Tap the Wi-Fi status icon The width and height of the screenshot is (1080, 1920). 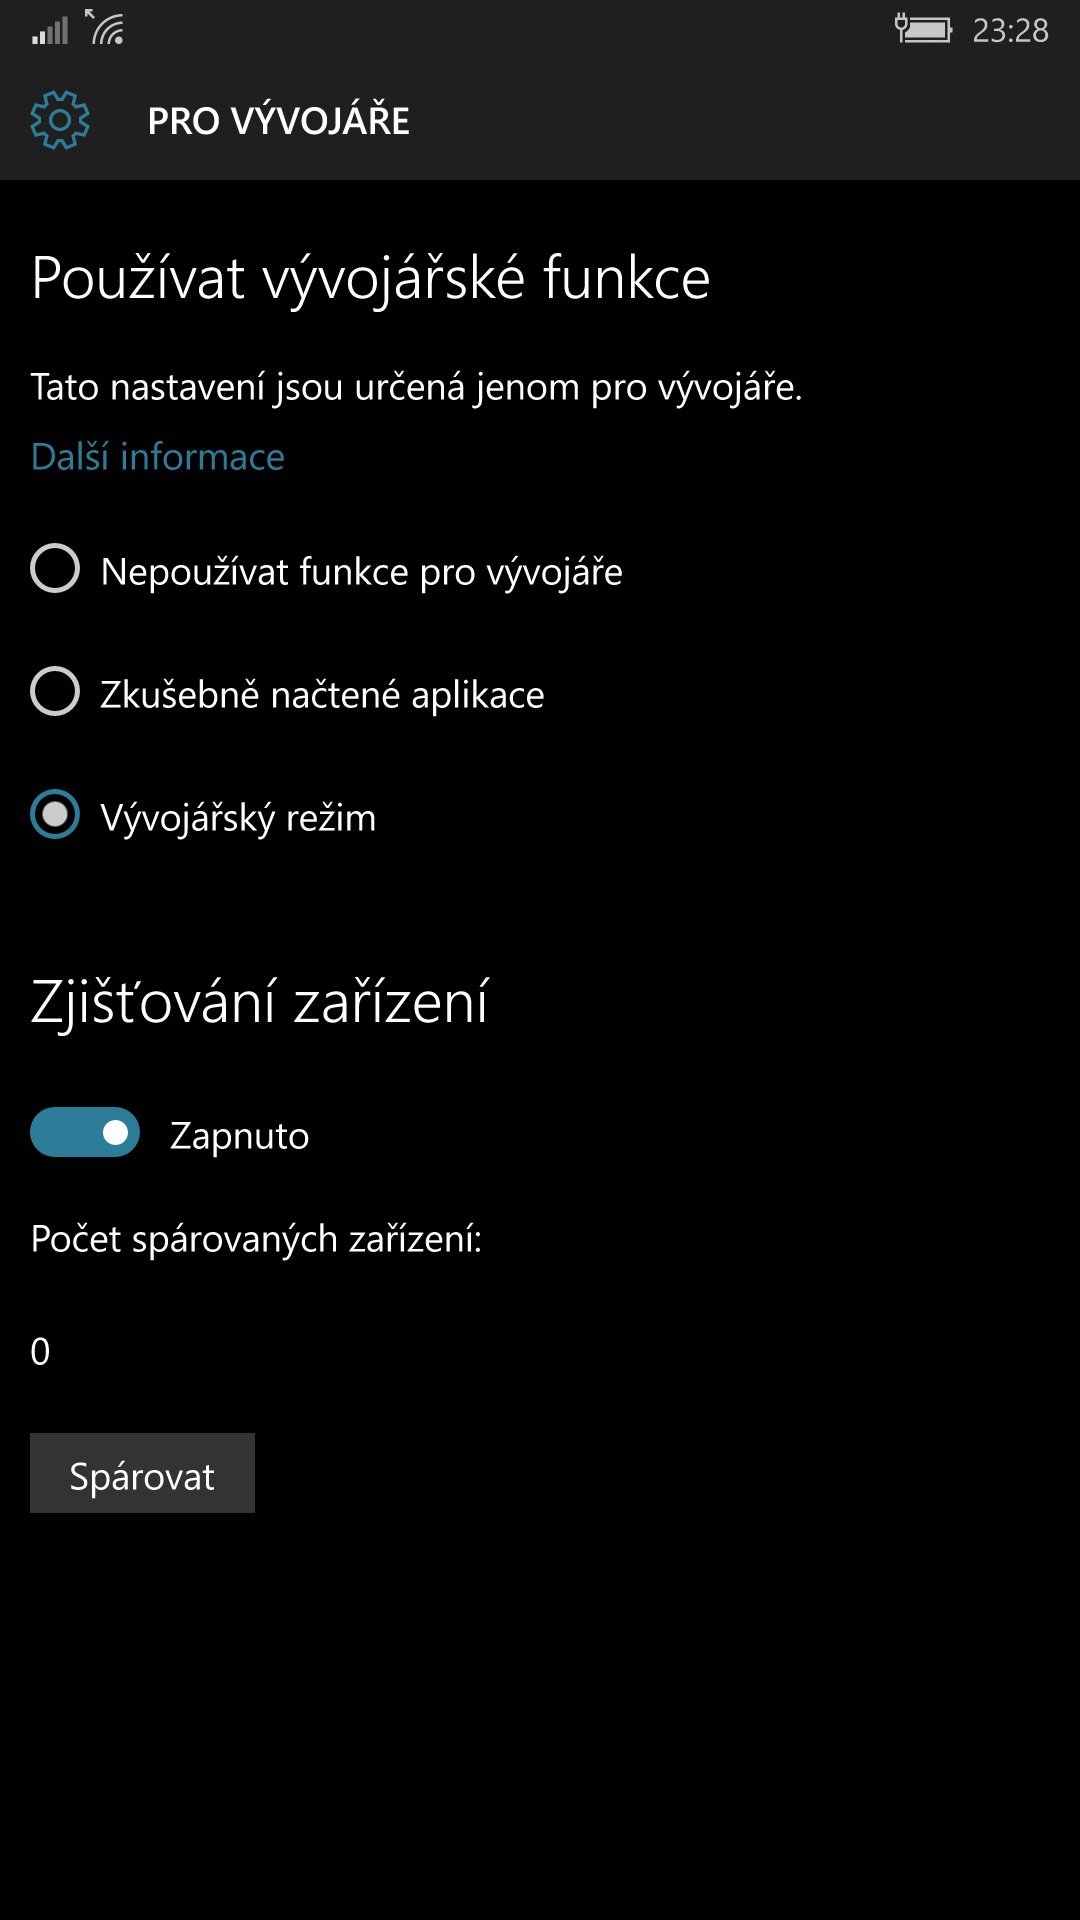[105, 27]
